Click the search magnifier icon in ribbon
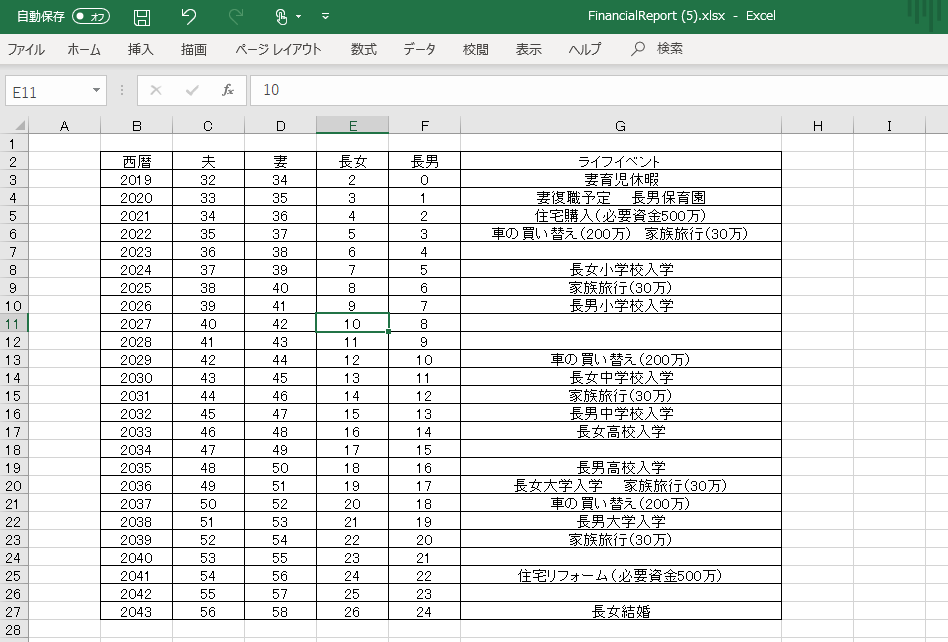This screenshot has width=948, height=642. point(638,49)
